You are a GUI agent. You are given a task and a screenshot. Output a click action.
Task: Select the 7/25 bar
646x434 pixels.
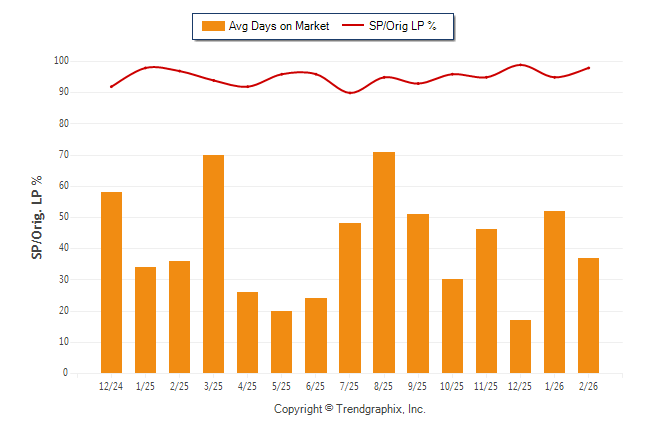(350, 298)
